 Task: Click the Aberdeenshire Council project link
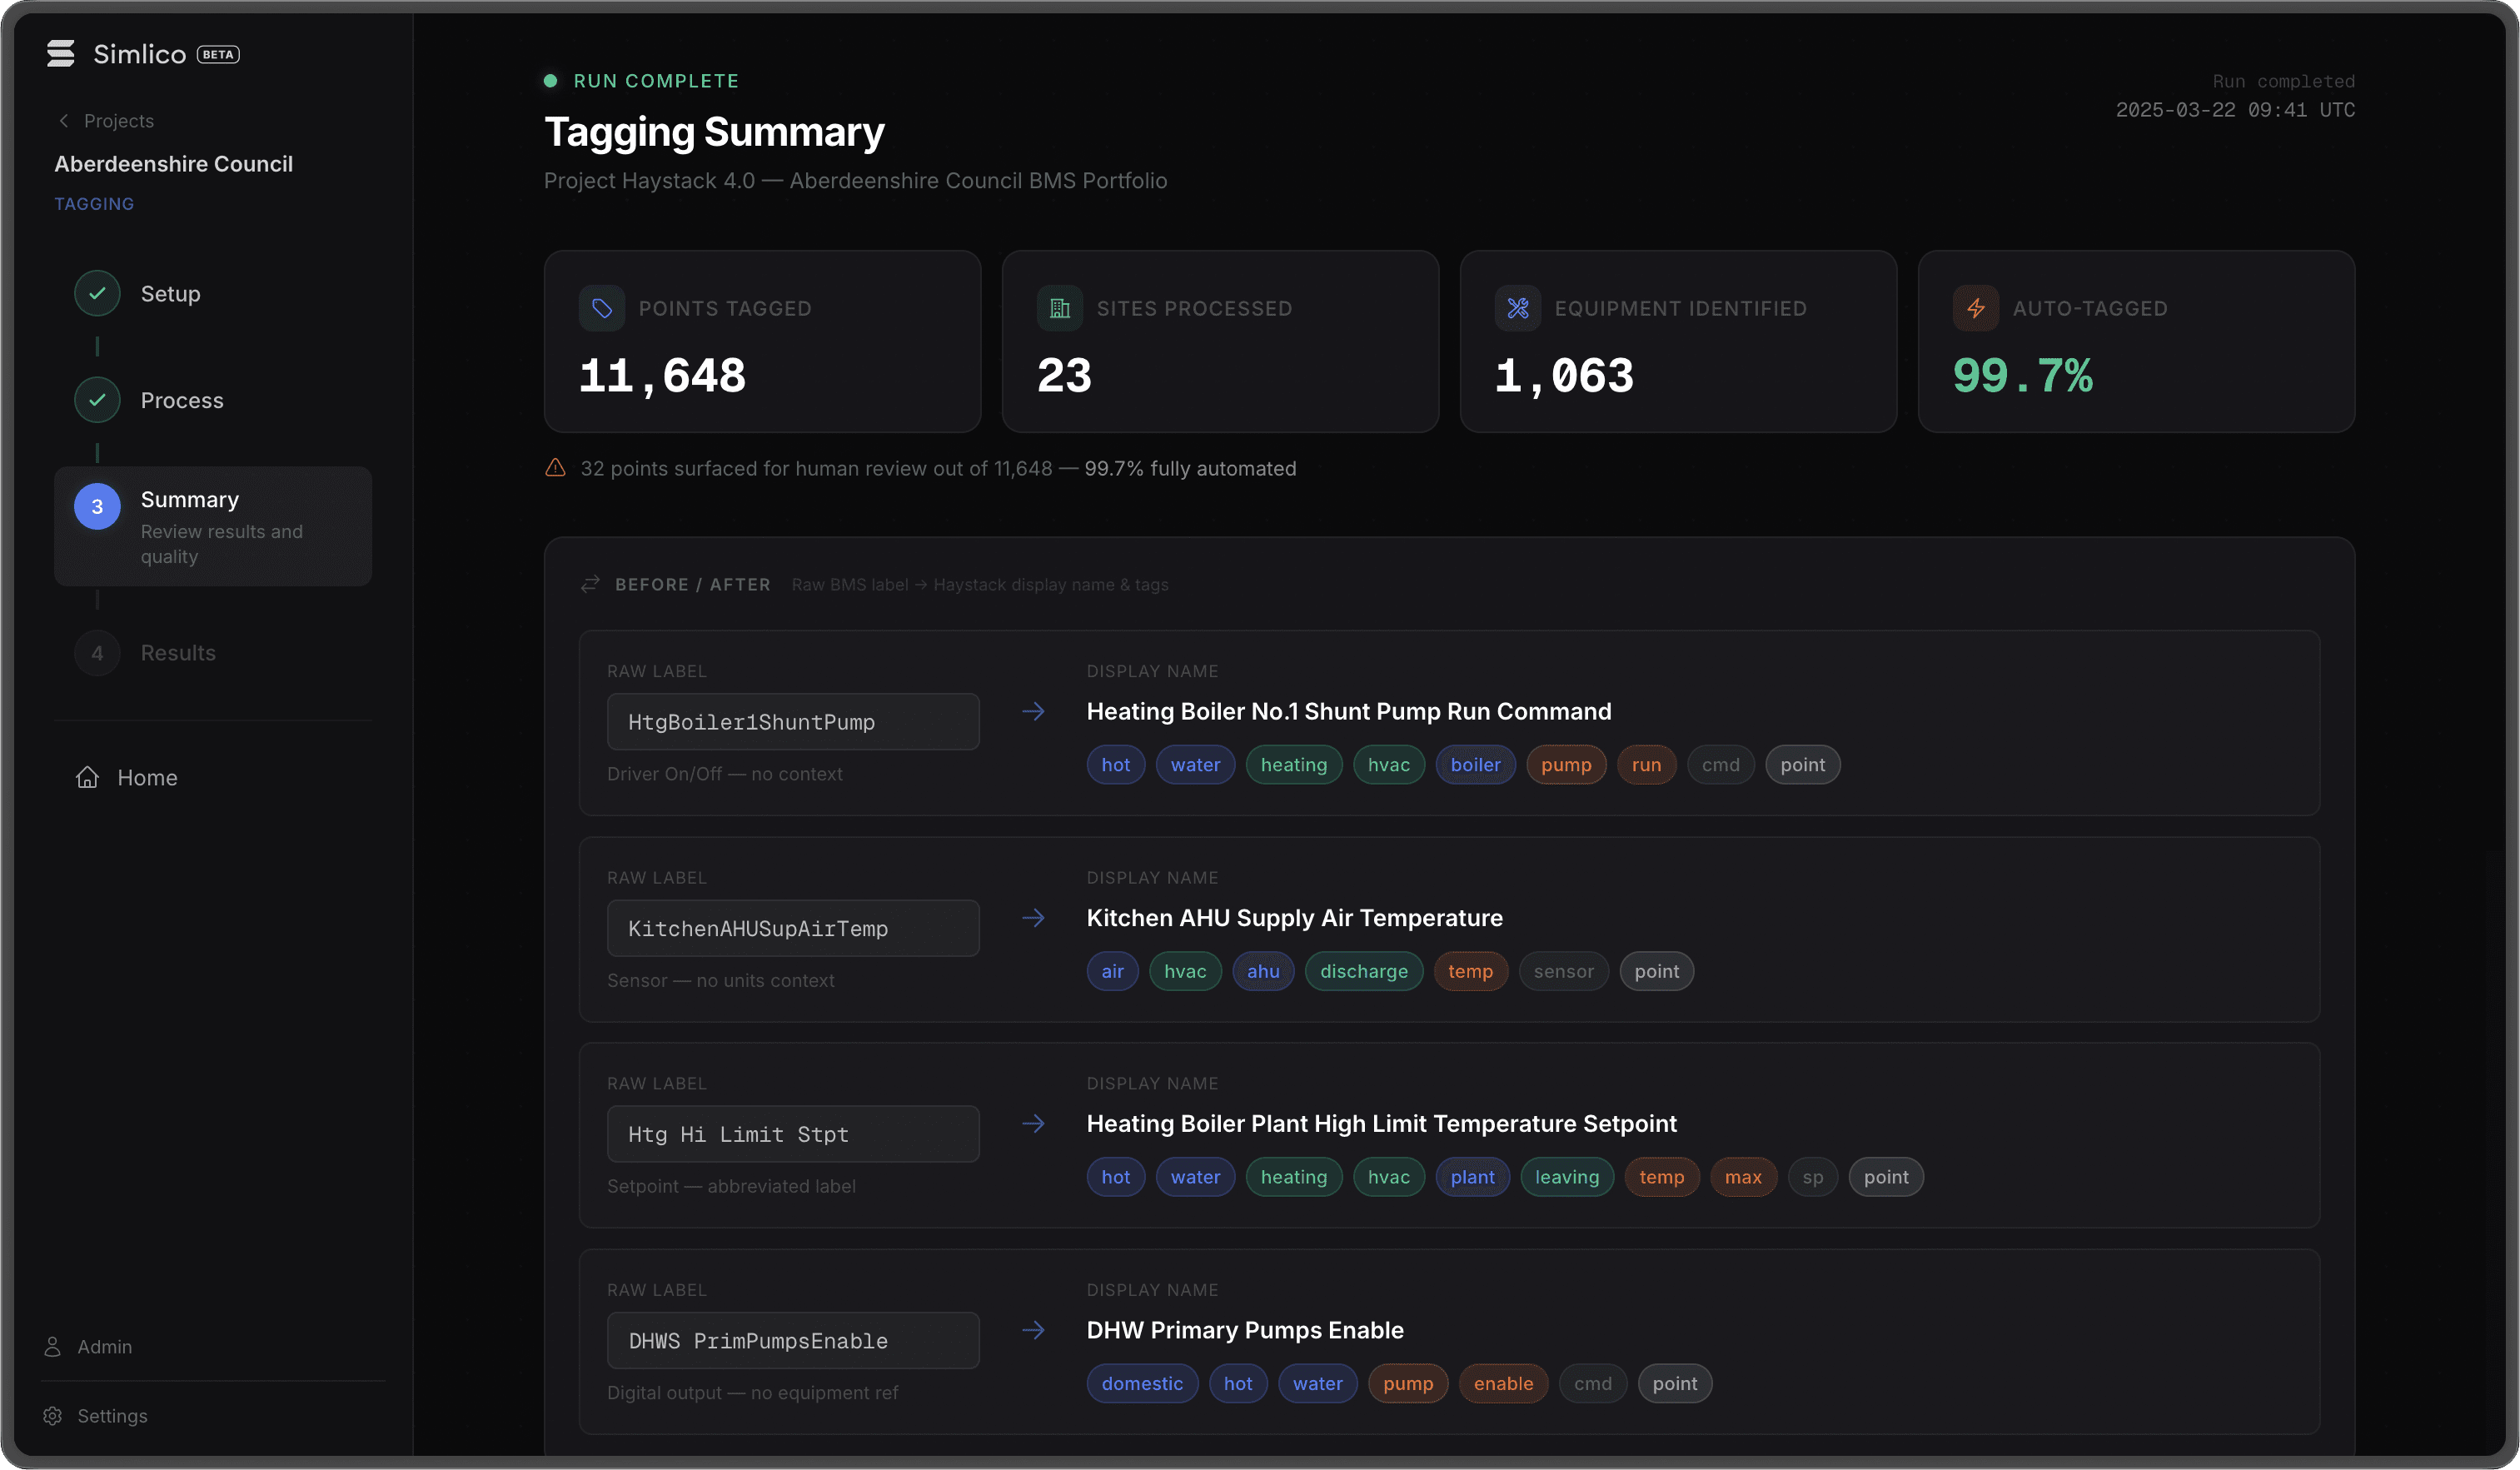click(x=174, y=163)
